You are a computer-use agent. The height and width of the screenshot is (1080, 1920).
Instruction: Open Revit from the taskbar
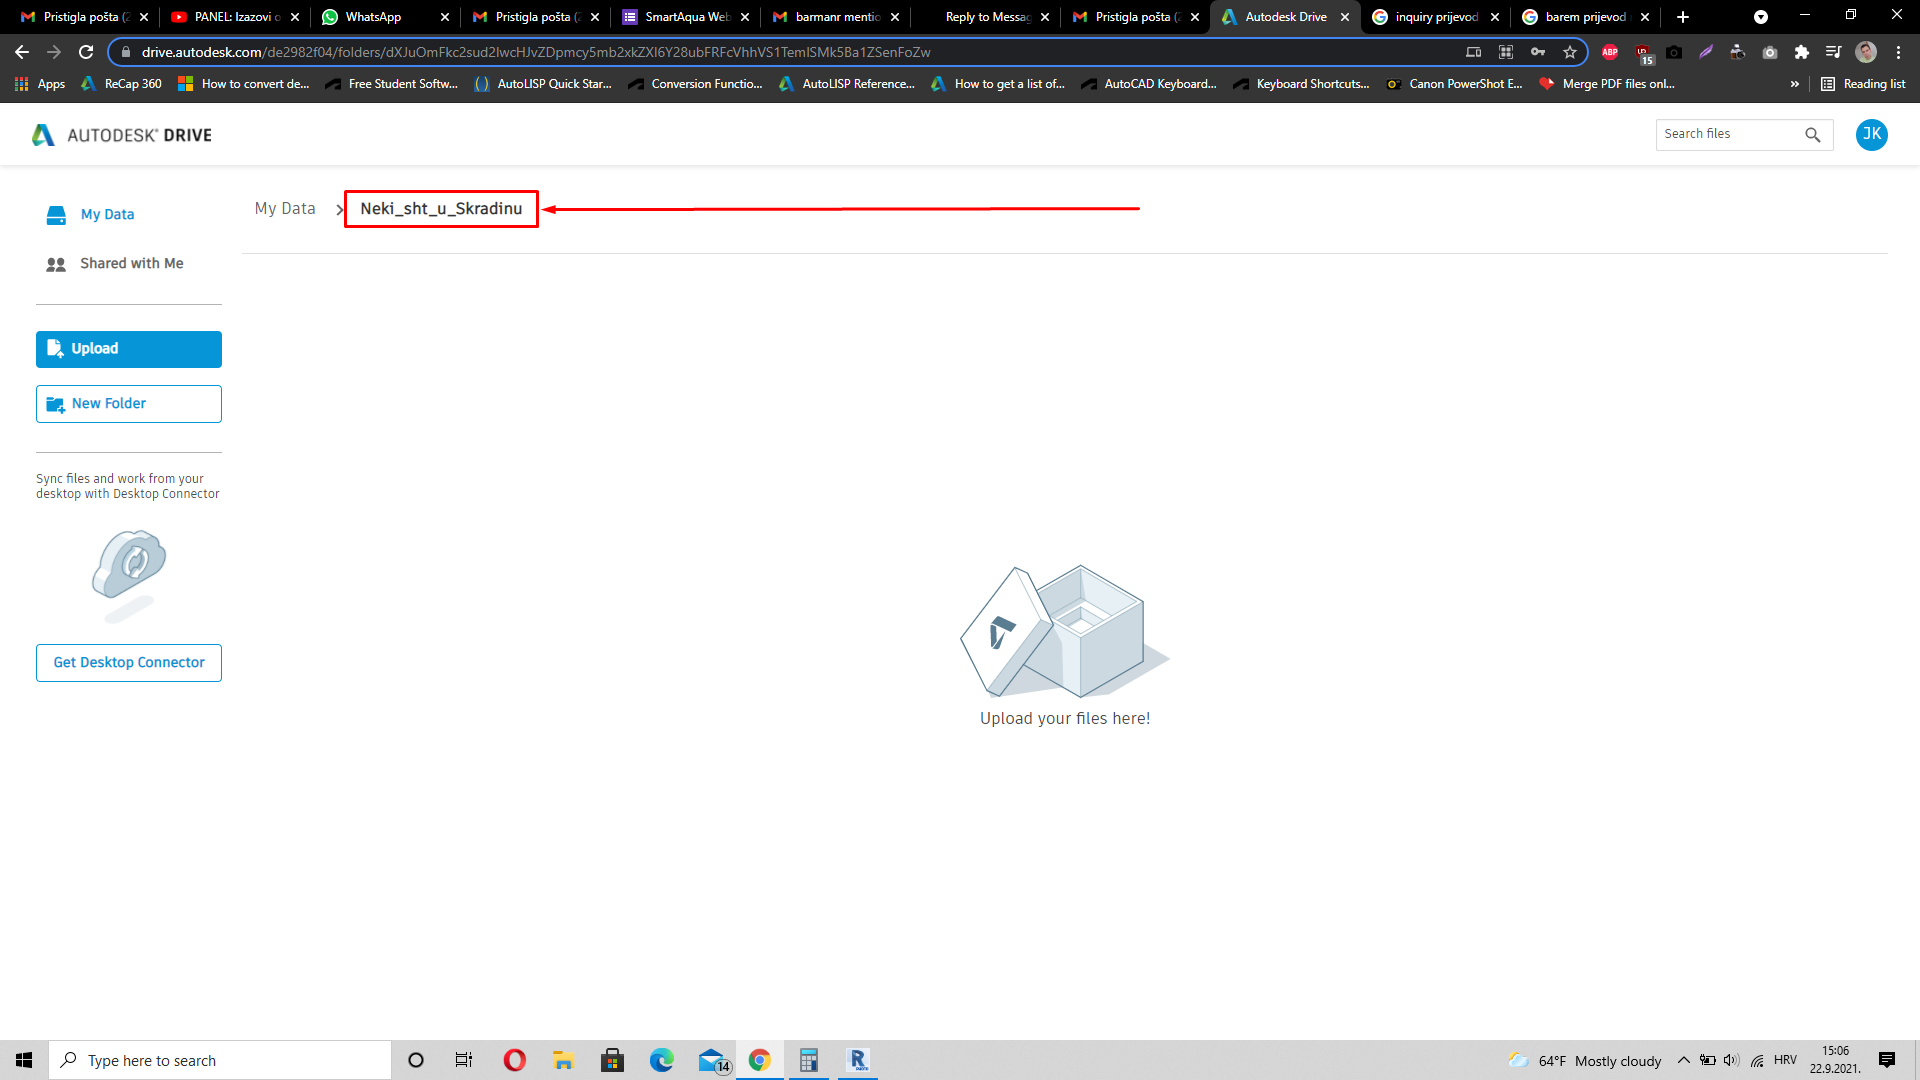pyautogui.click(x=858, y=1060)
